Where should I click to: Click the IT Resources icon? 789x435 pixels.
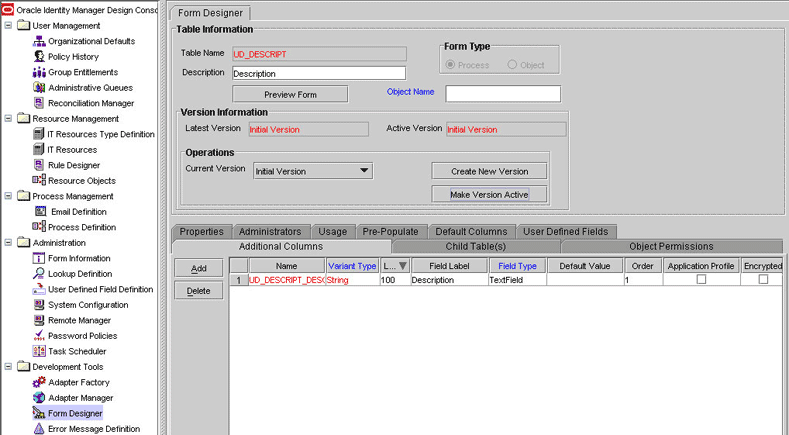38,150
